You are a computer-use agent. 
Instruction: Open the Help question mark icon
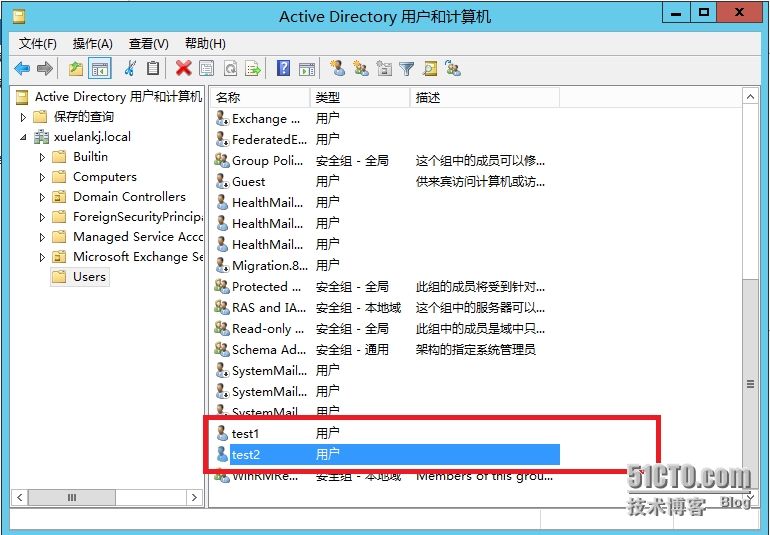click(283, 68)
